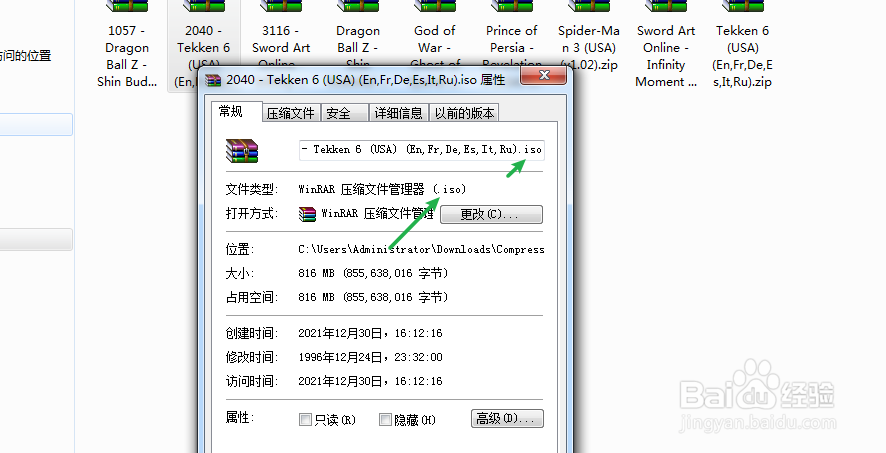The width and height of the screenshot is (886, 453).
Task: Switch to the 常规 tab
Action: tap(231, 111)
